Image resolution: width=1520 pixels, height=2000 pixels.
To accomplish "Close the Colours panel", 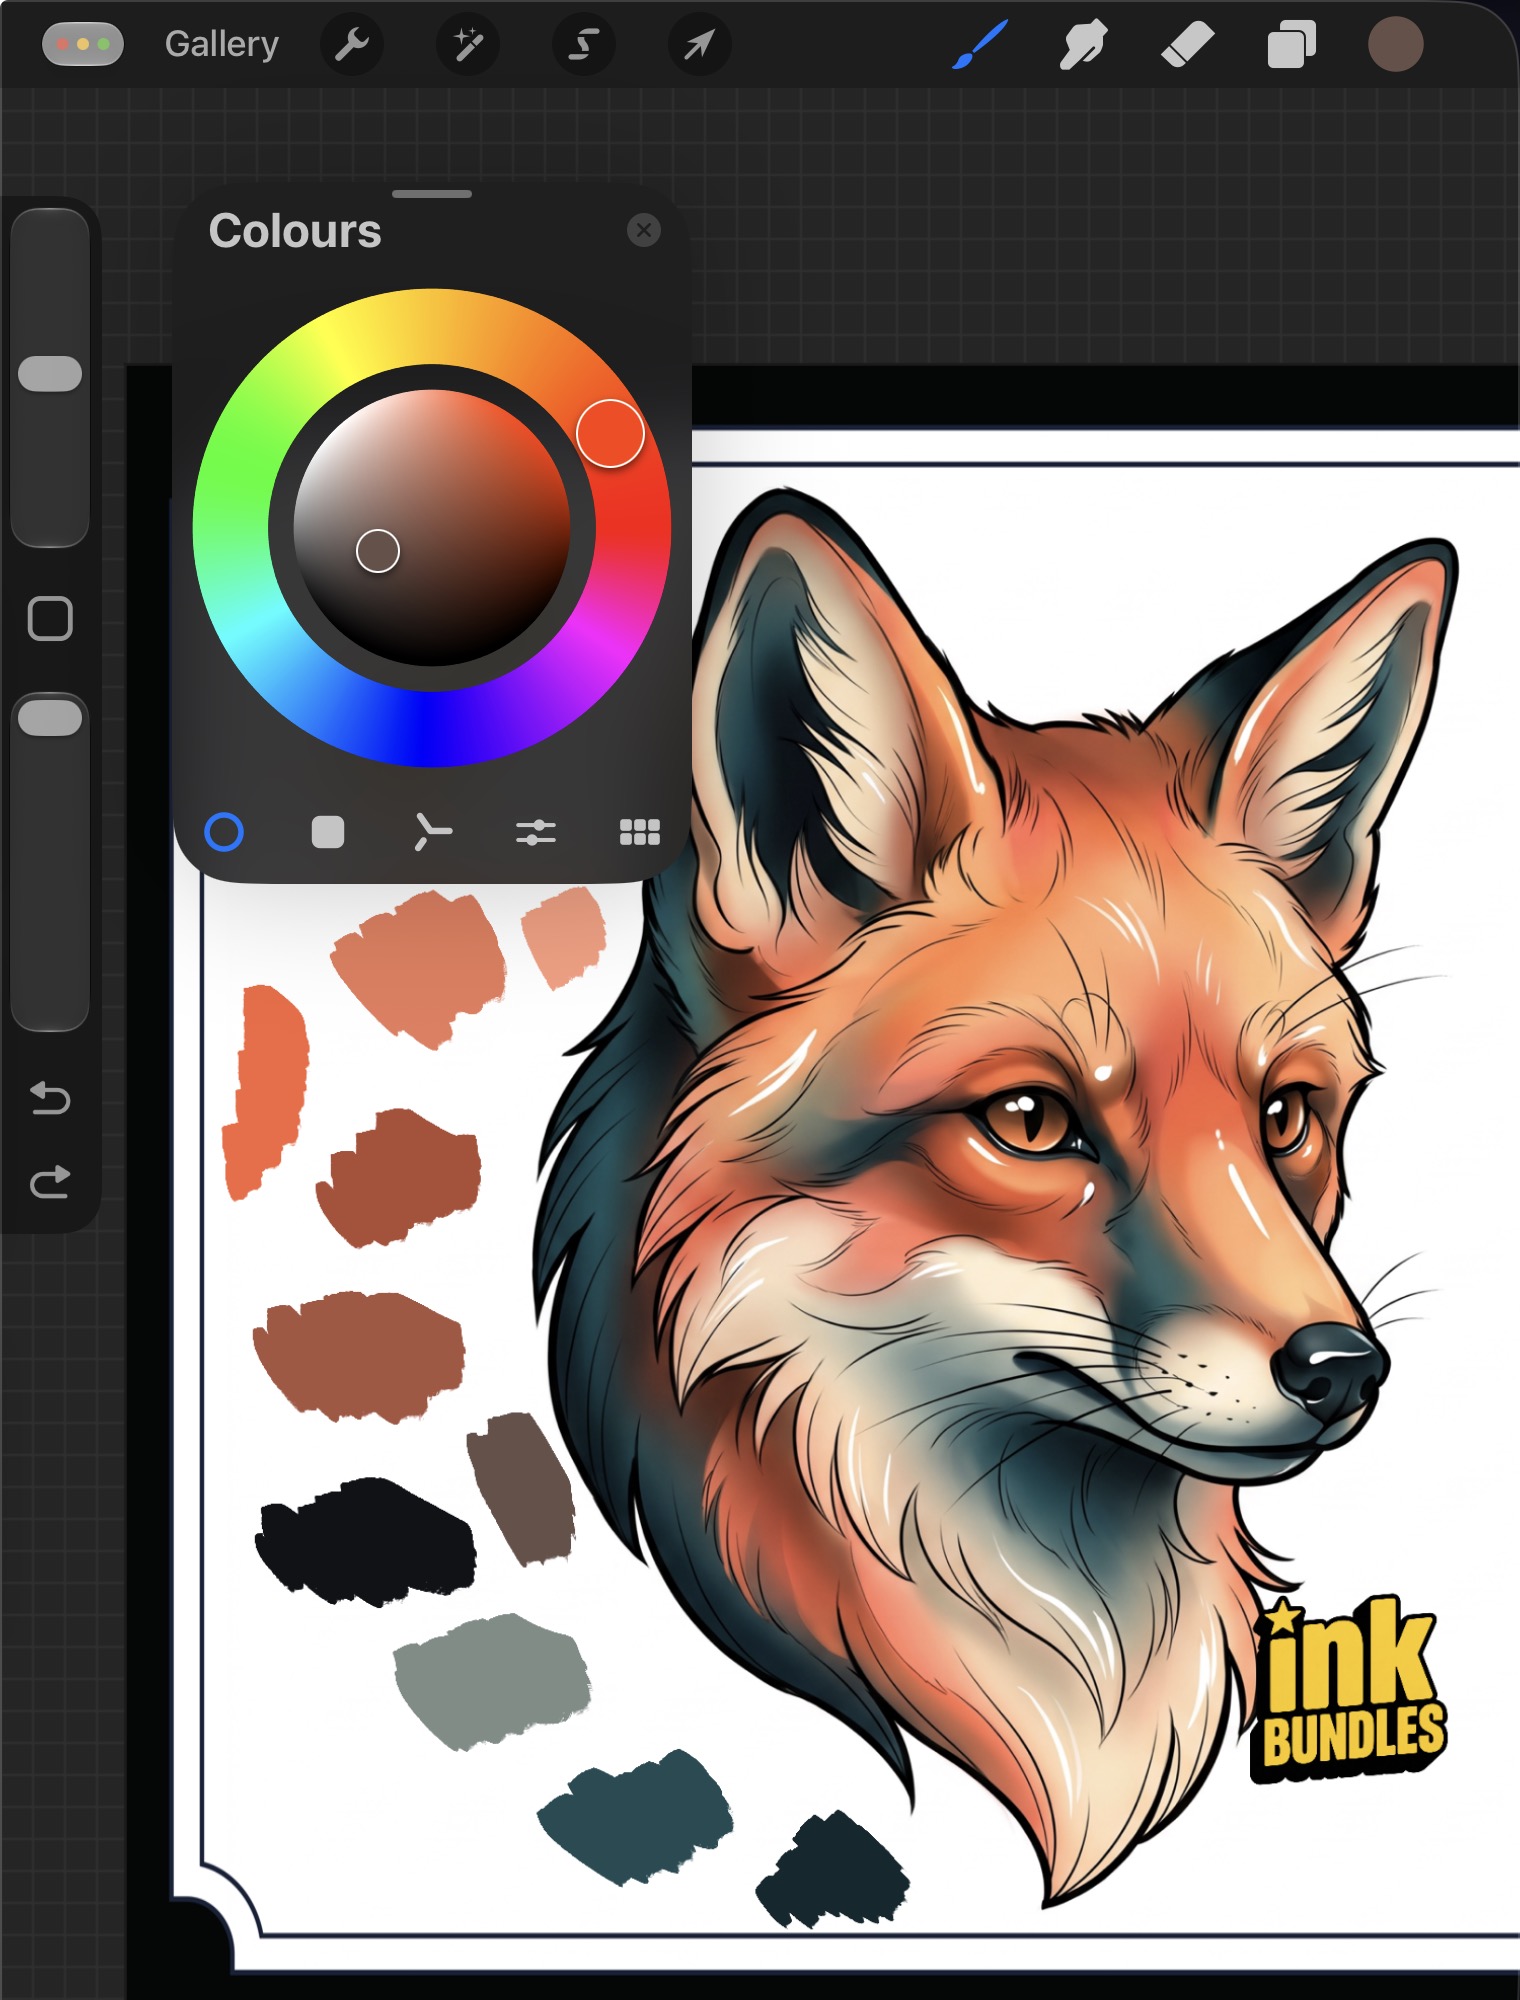I will click(644, 230).
